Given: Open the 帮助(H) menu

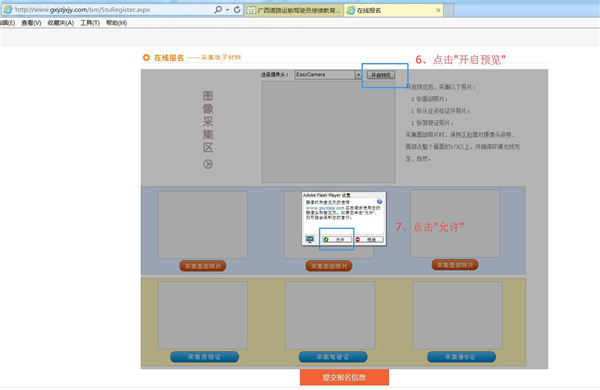Looking at the screenshot, I should pos(116,23).
